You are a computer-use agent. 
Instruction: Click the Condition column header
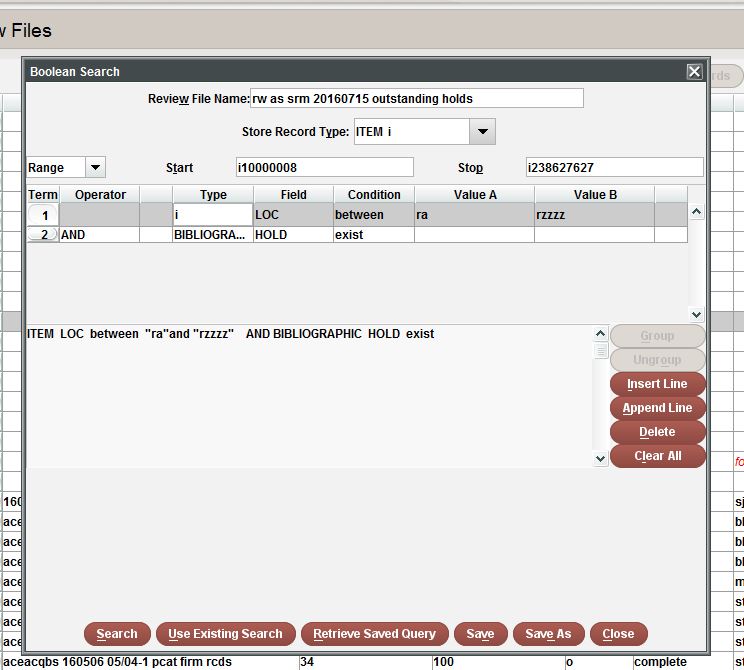click(374, 195)
